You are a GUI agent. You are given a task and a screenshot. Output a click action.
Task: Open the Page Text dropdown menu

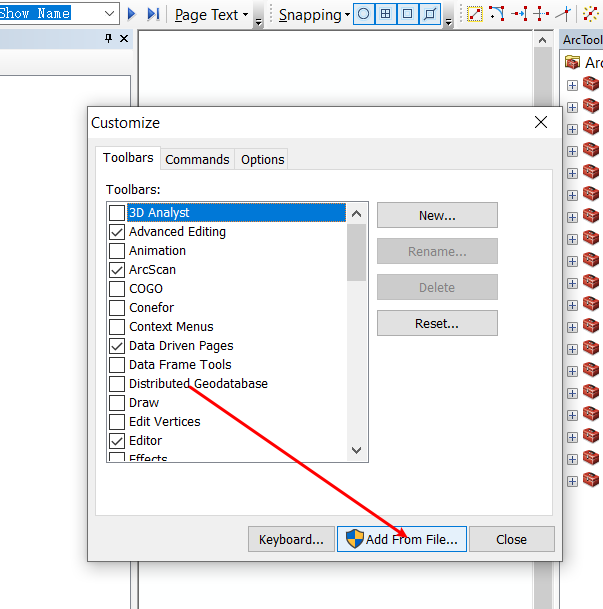click(212, 15)
